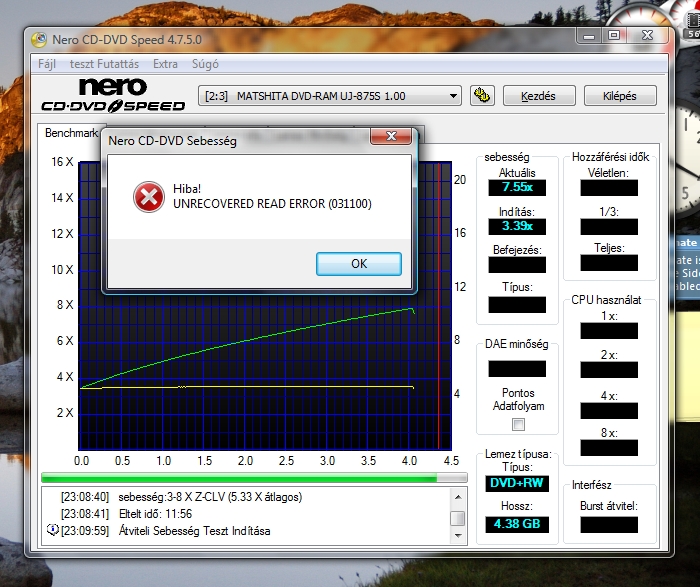Click the Véletlen access time field
The width and height of the screenshot is (700, 587).
(x=609, y=187)
